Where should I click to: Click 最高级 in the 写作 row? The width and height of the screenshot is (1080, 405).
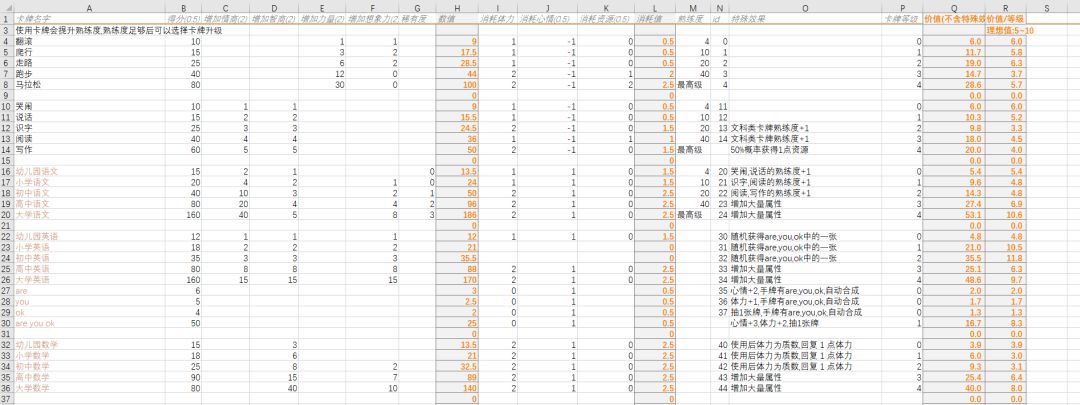tap(693, 149)
